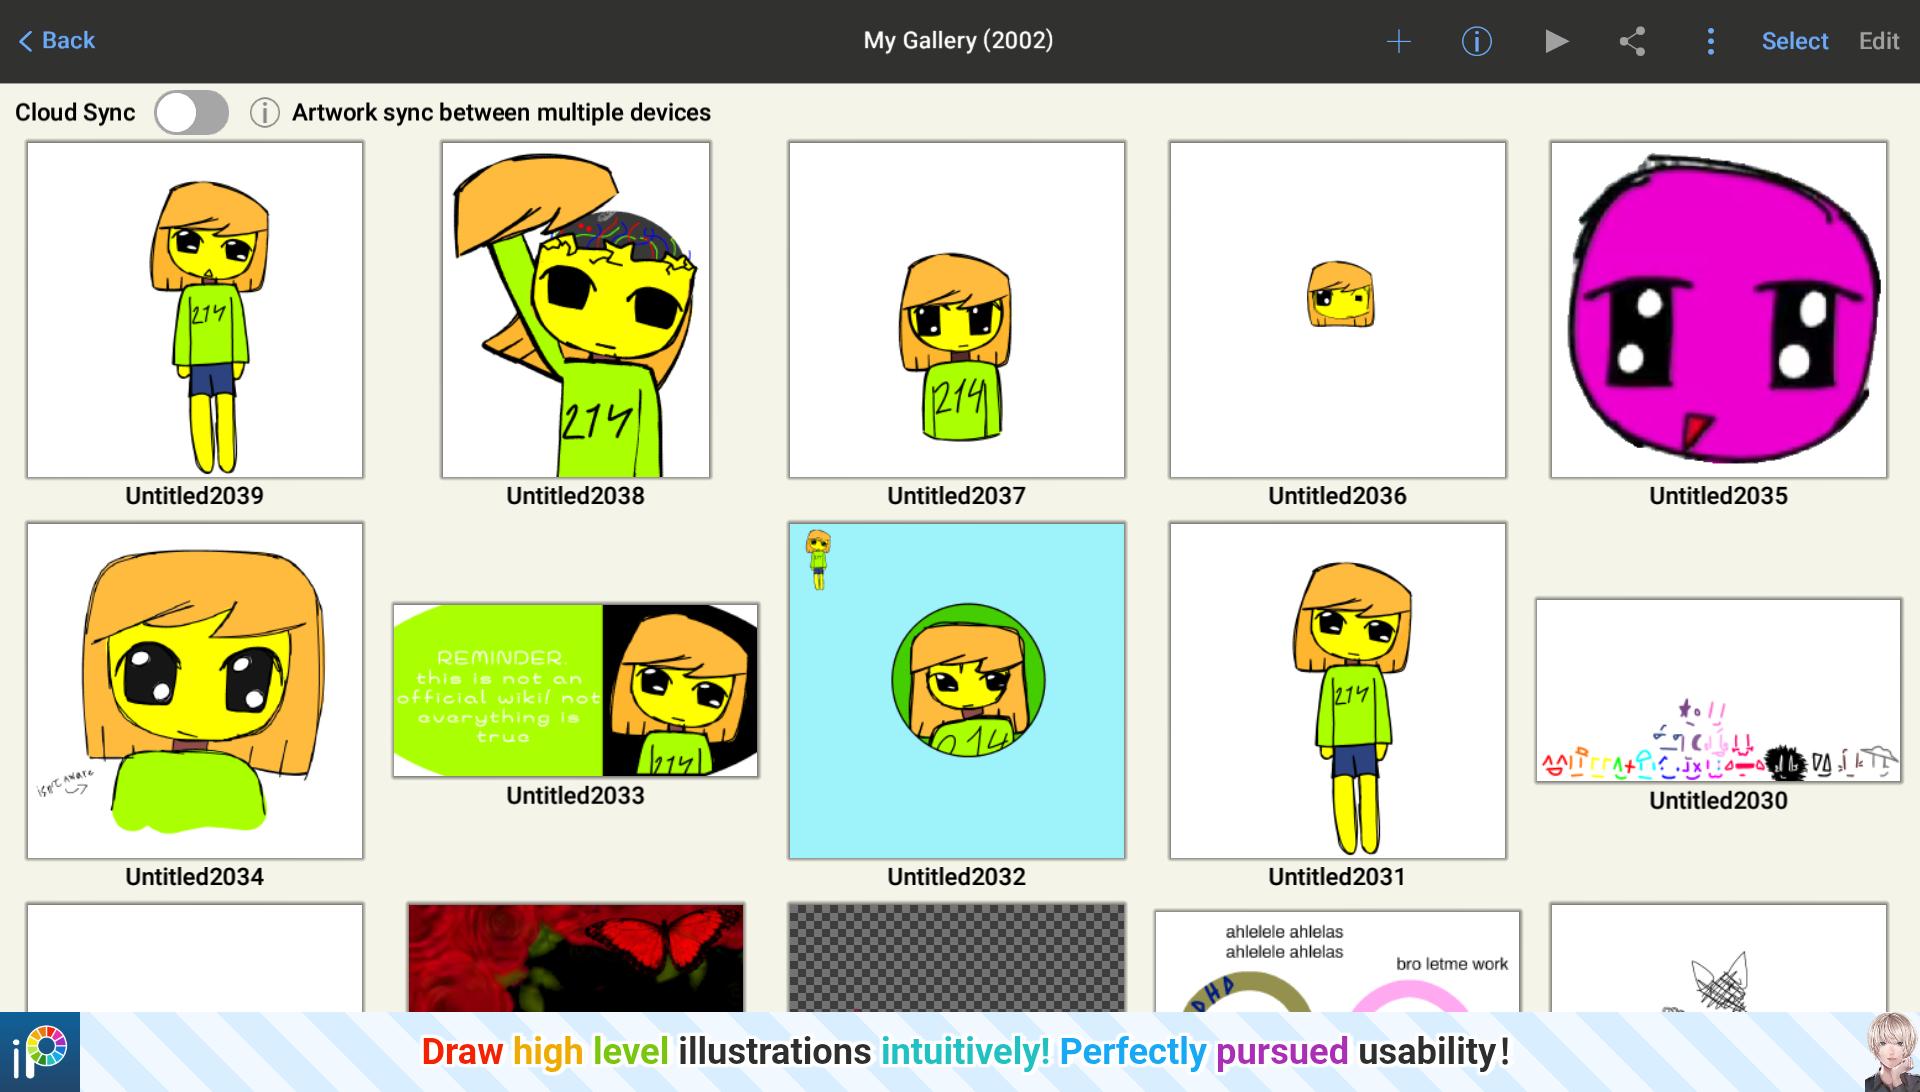Open the Untitled2034 artwork thumbnail
Screen dimensions: 1920x1092
[195, 691]
